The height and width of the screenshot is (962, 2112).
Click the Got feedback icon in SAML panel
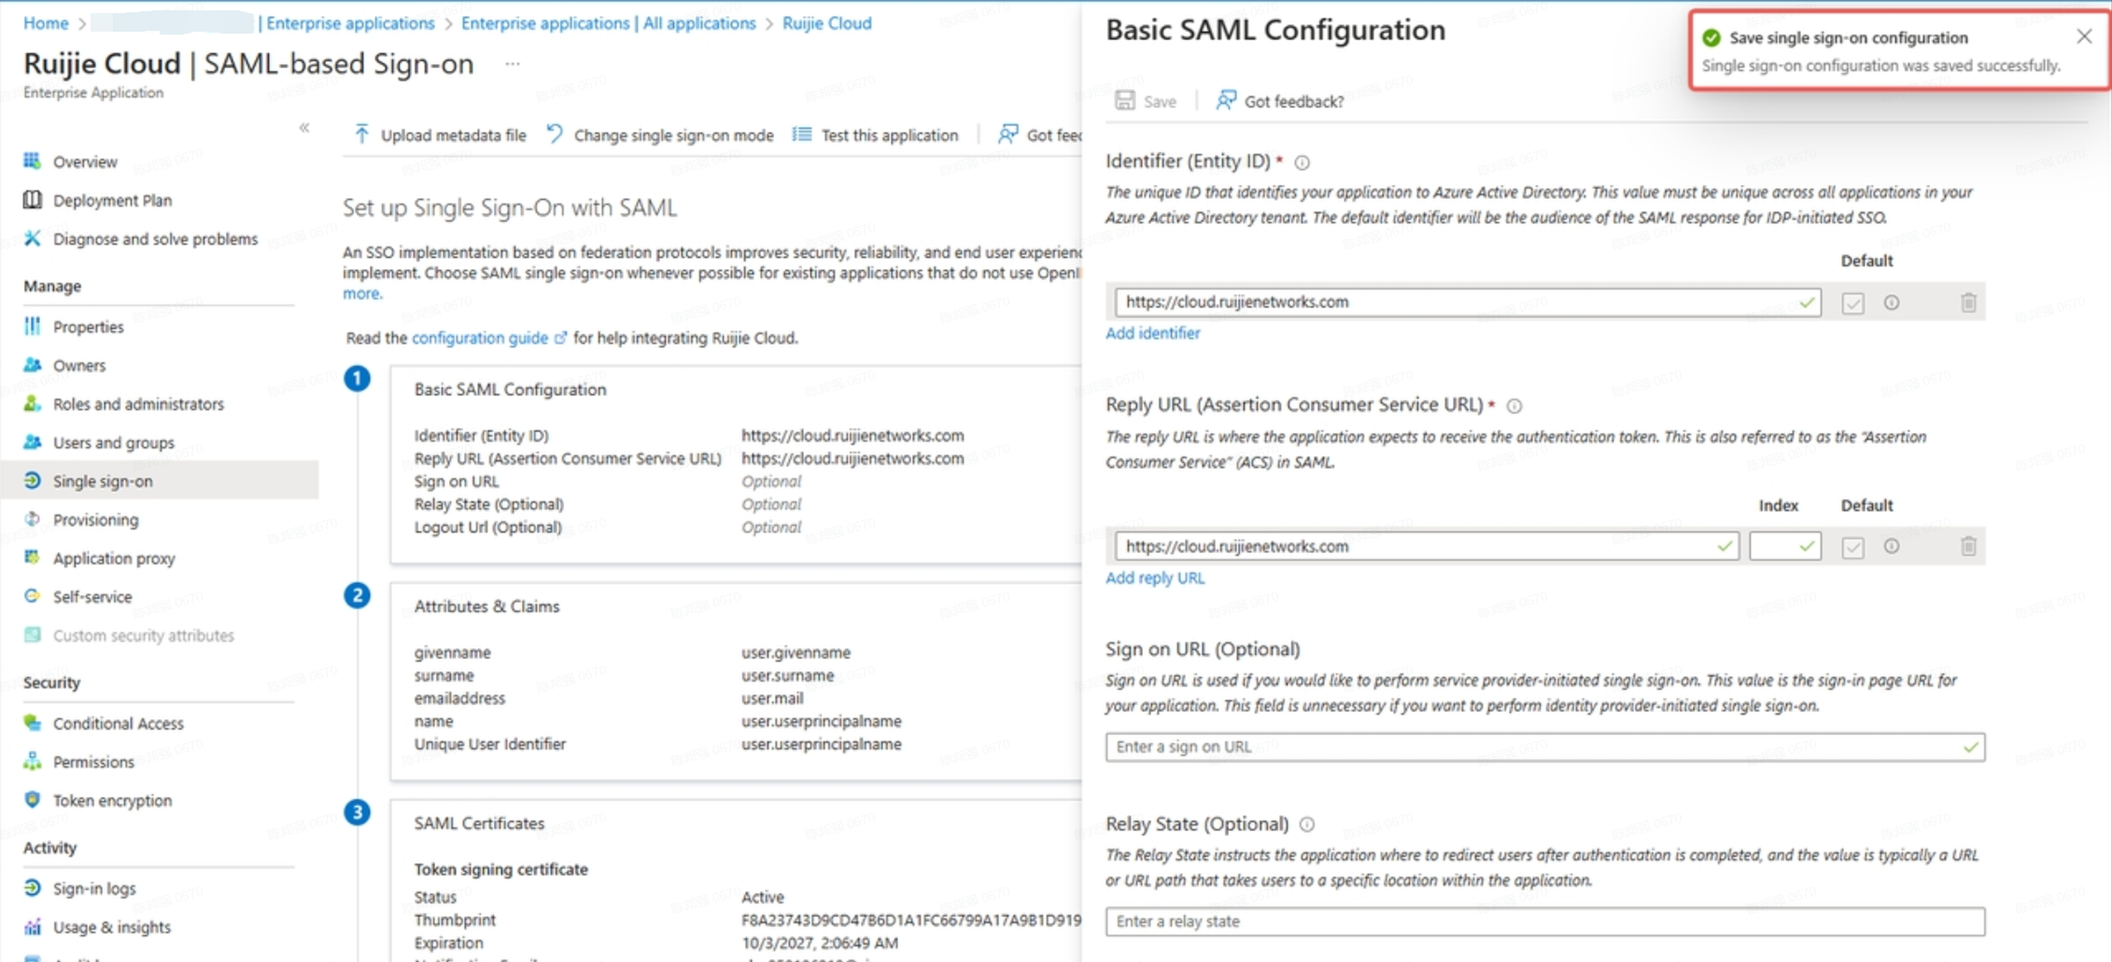click(1226, 101)
